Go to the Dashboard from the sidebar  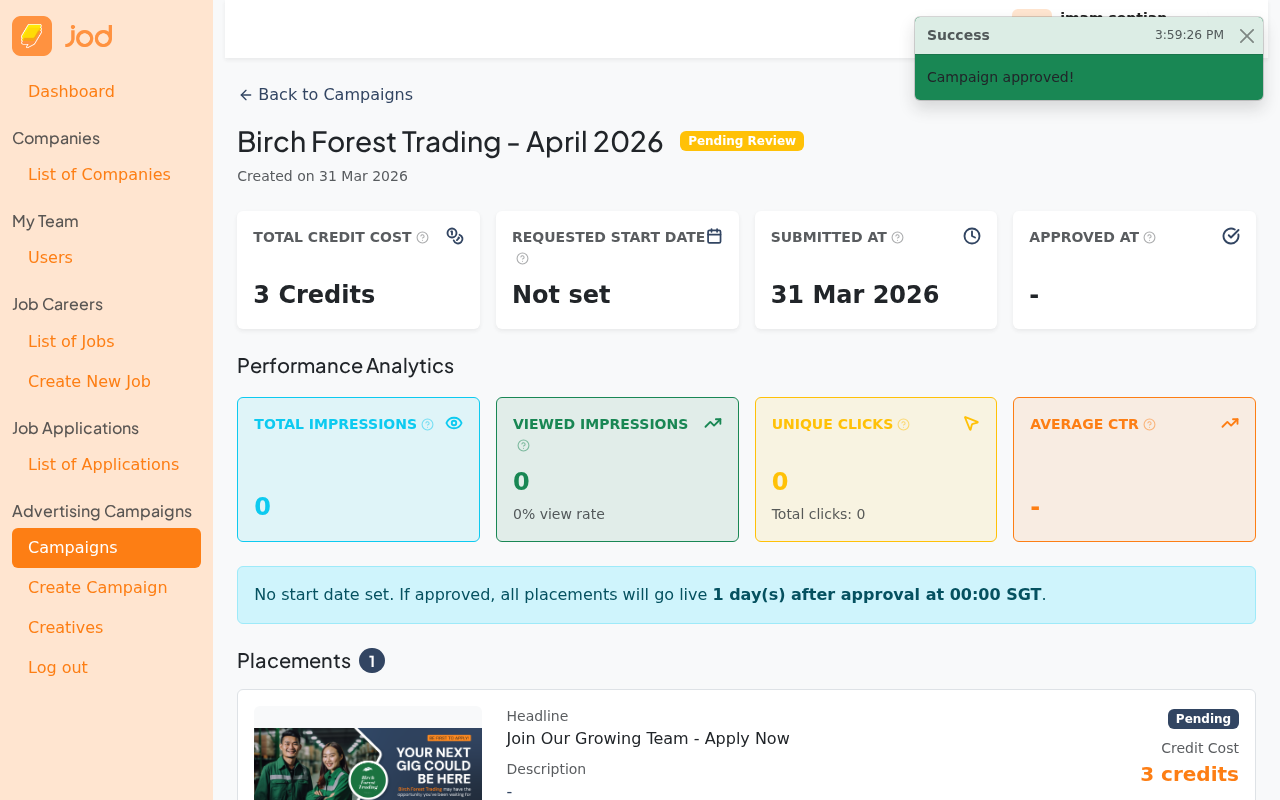(71, 91)
